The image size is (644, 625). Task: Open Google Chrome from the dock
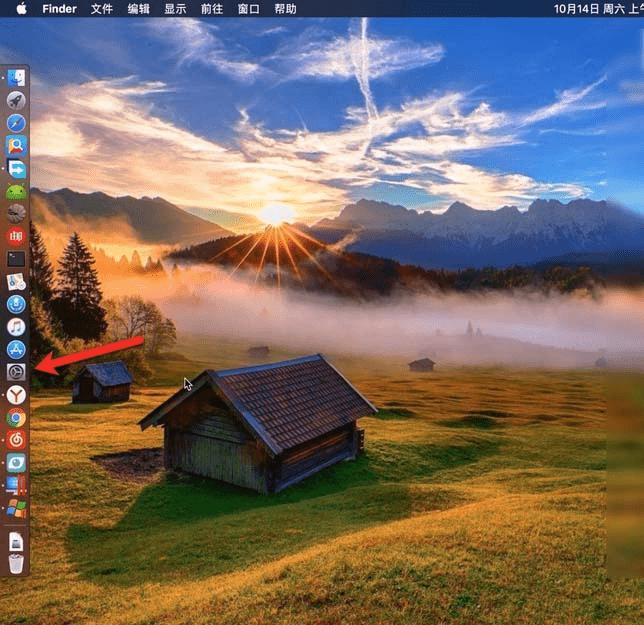16,418
